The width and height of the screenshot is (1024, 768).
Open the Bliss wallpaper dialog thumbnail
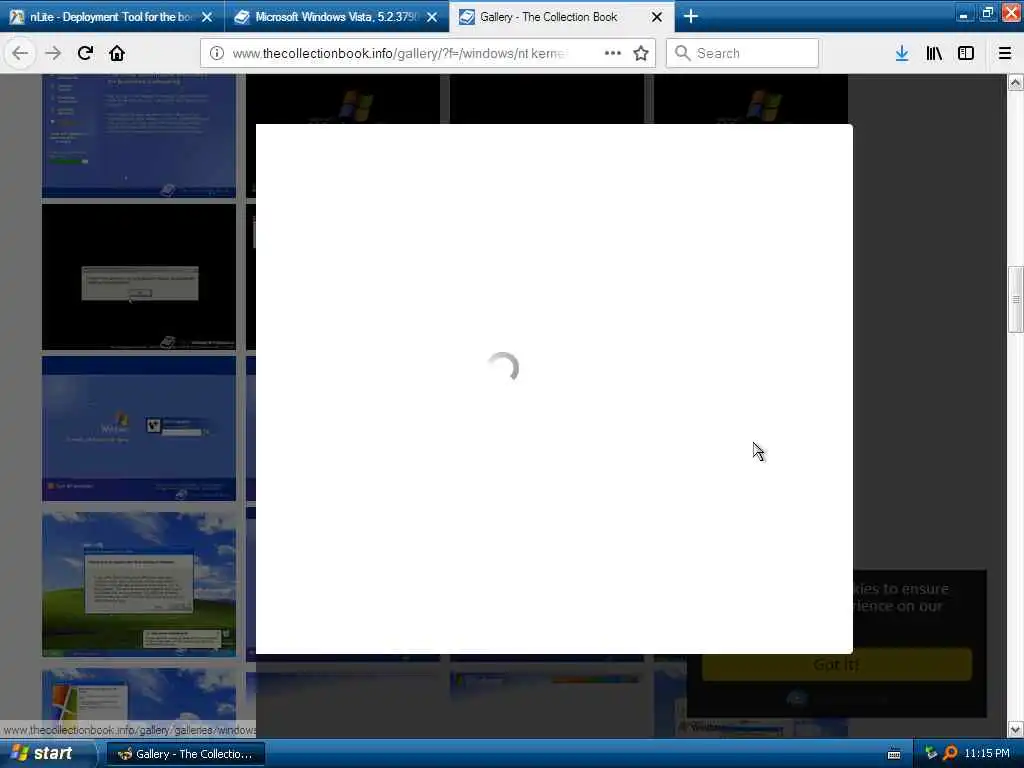[x=139, y=584]
